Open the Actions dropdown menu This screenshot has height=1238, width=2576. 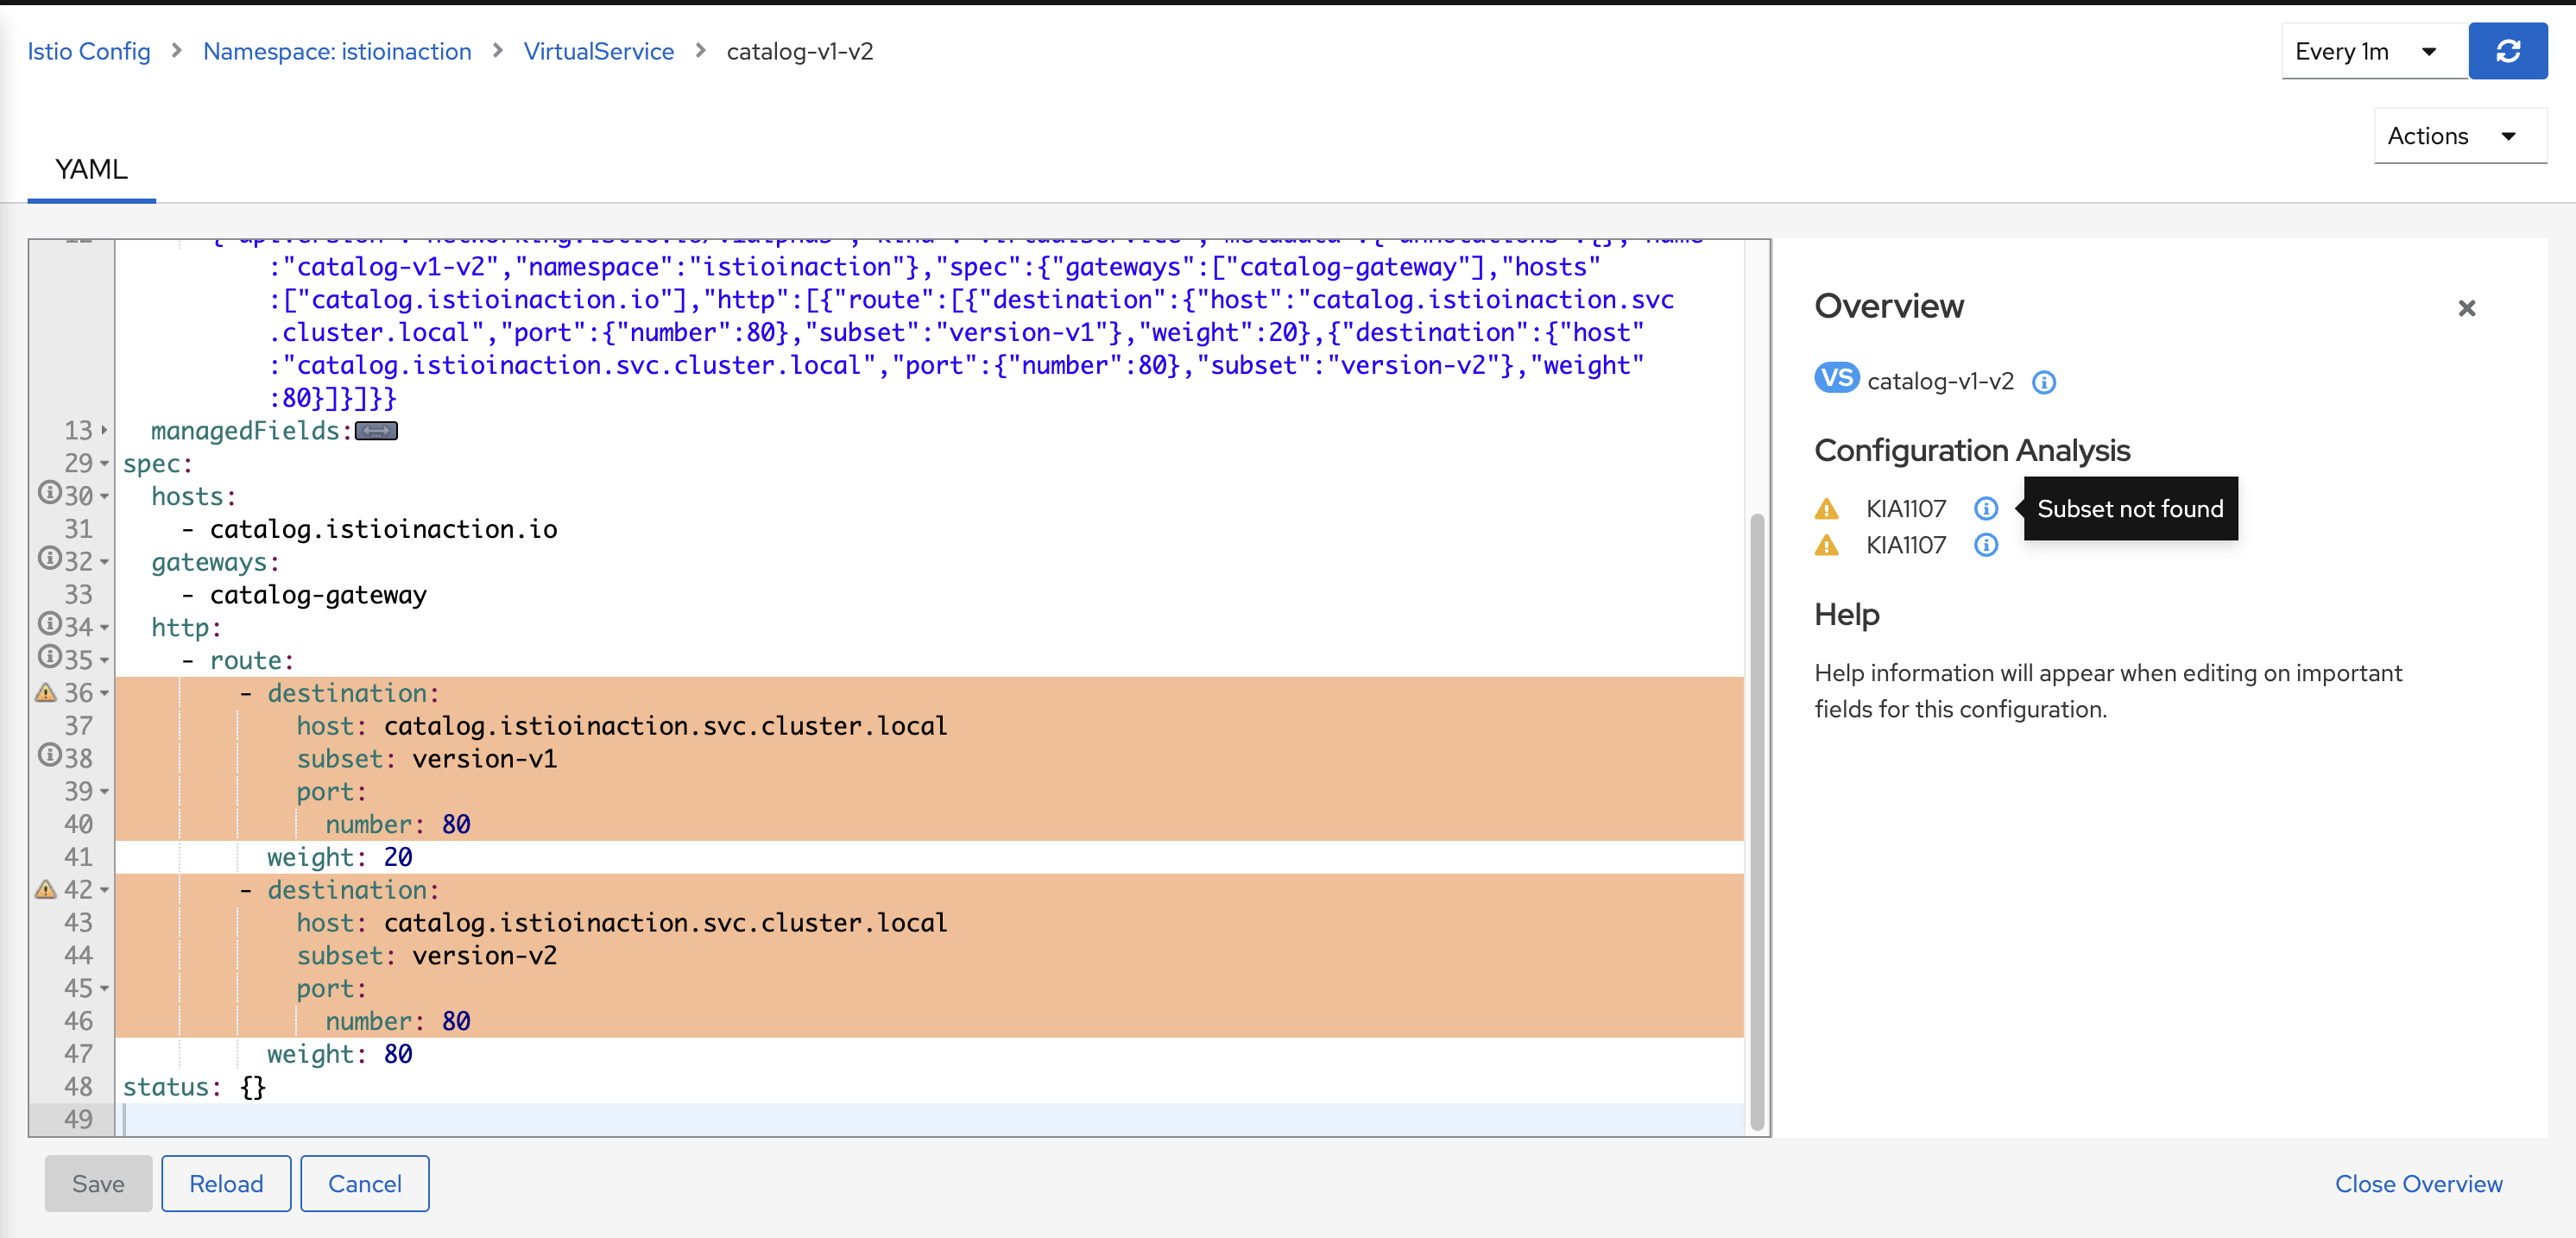[2458, 136]
